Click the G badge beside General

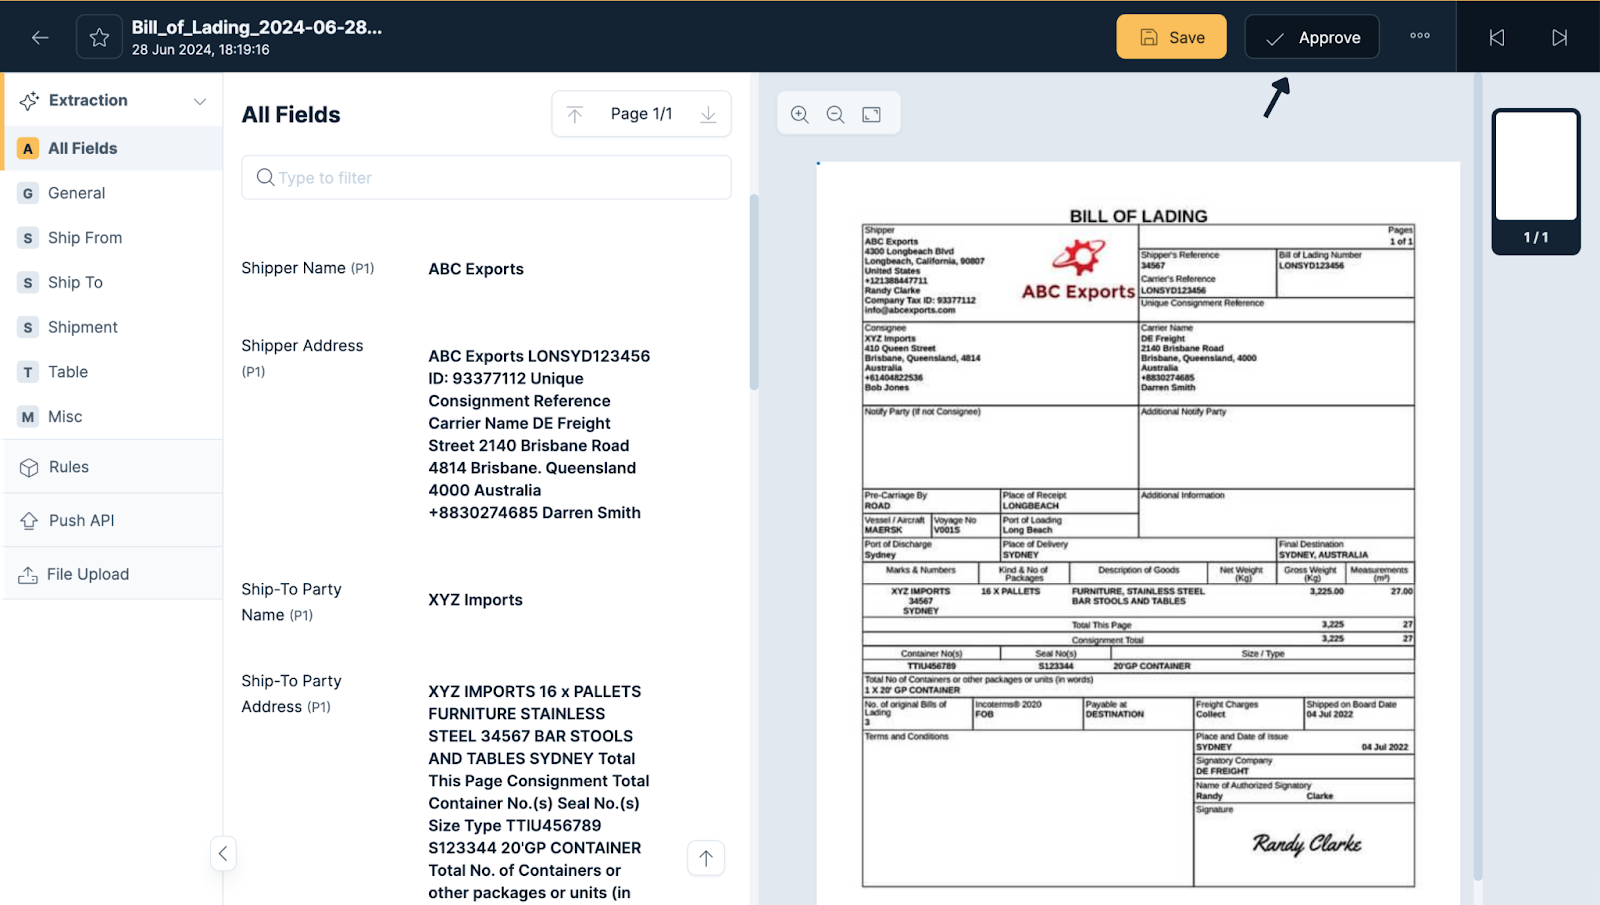tap(28, 193)
